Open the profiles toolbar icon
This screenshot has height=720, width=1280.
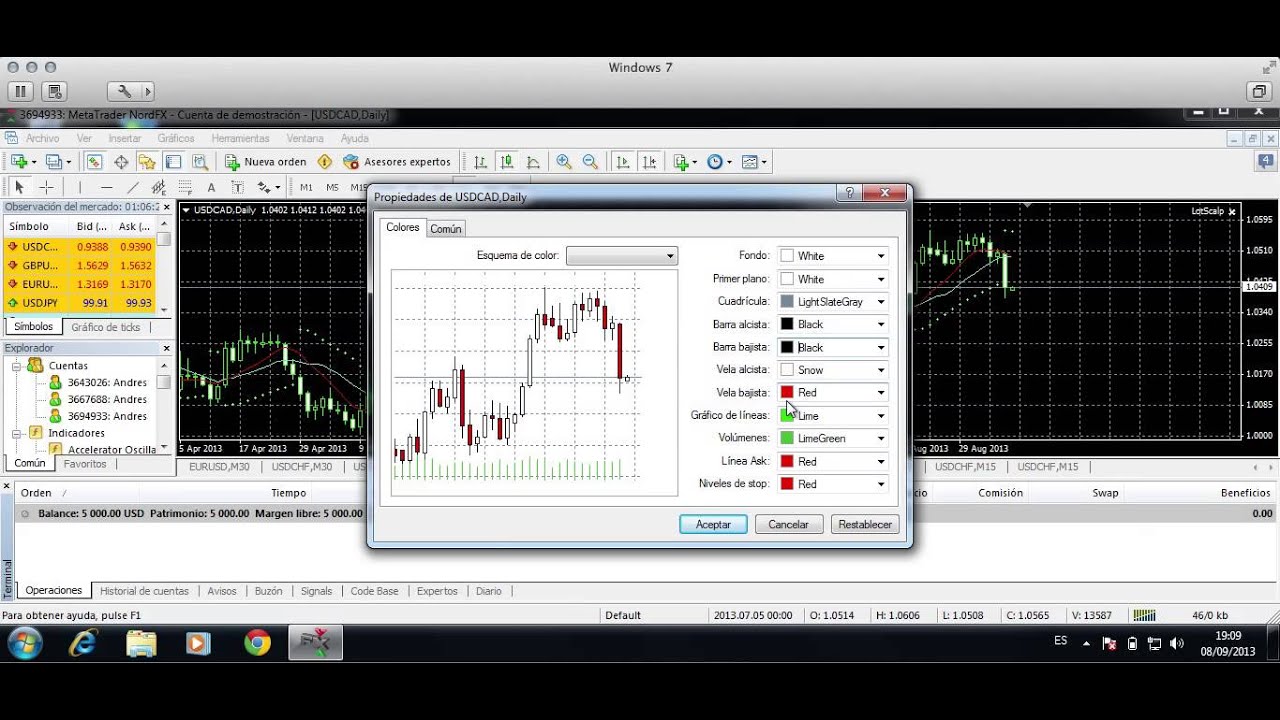(x=54, y=161)
